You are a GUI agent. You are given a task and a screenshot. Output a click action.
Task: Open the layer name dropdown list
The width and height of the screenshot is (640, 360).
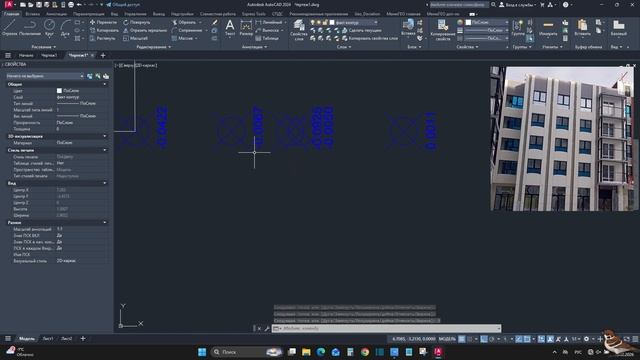354,22
